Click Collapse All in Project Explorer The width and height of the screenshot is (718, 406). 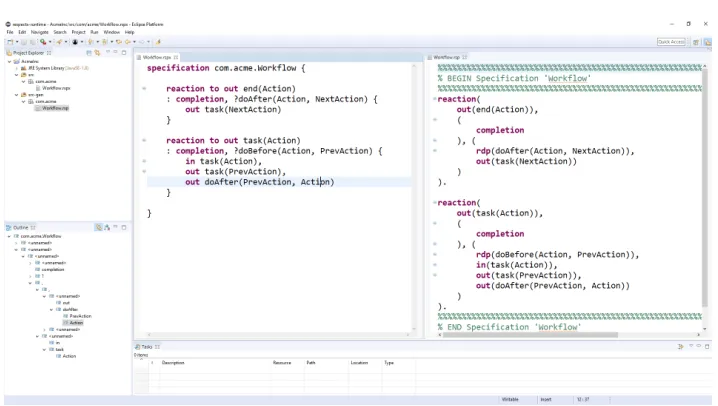(89, 53)
